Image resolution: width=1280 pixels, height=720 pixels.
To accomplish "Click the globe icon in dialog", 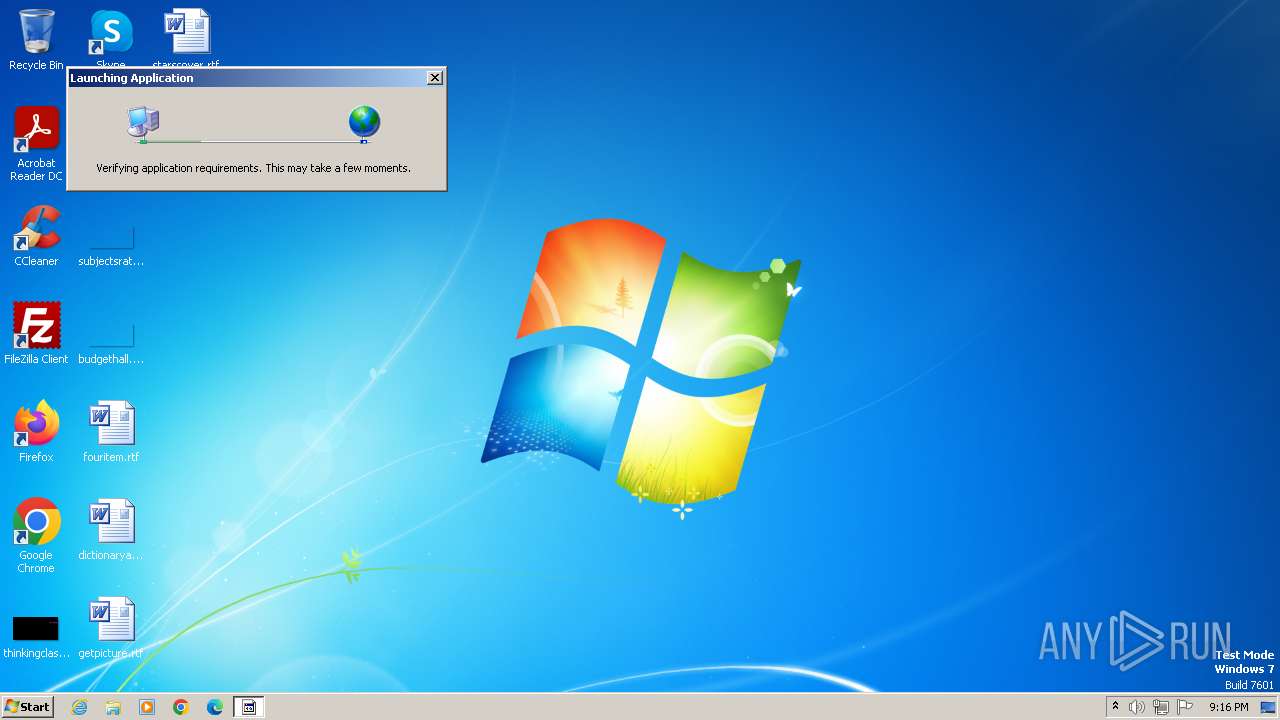I will (364, 121).
